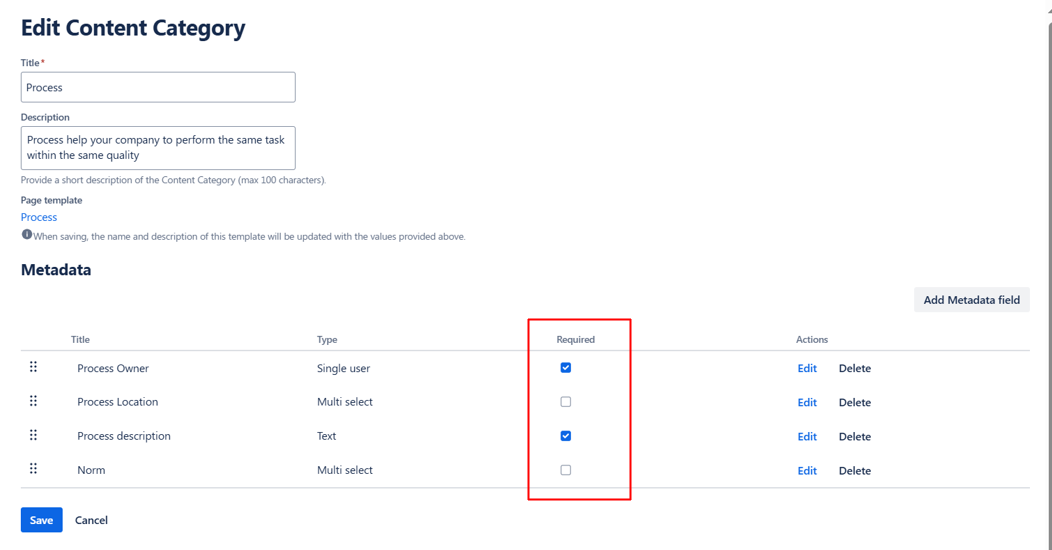
Task: Click drag handle icon for Norm row
Action: point(33,469)
